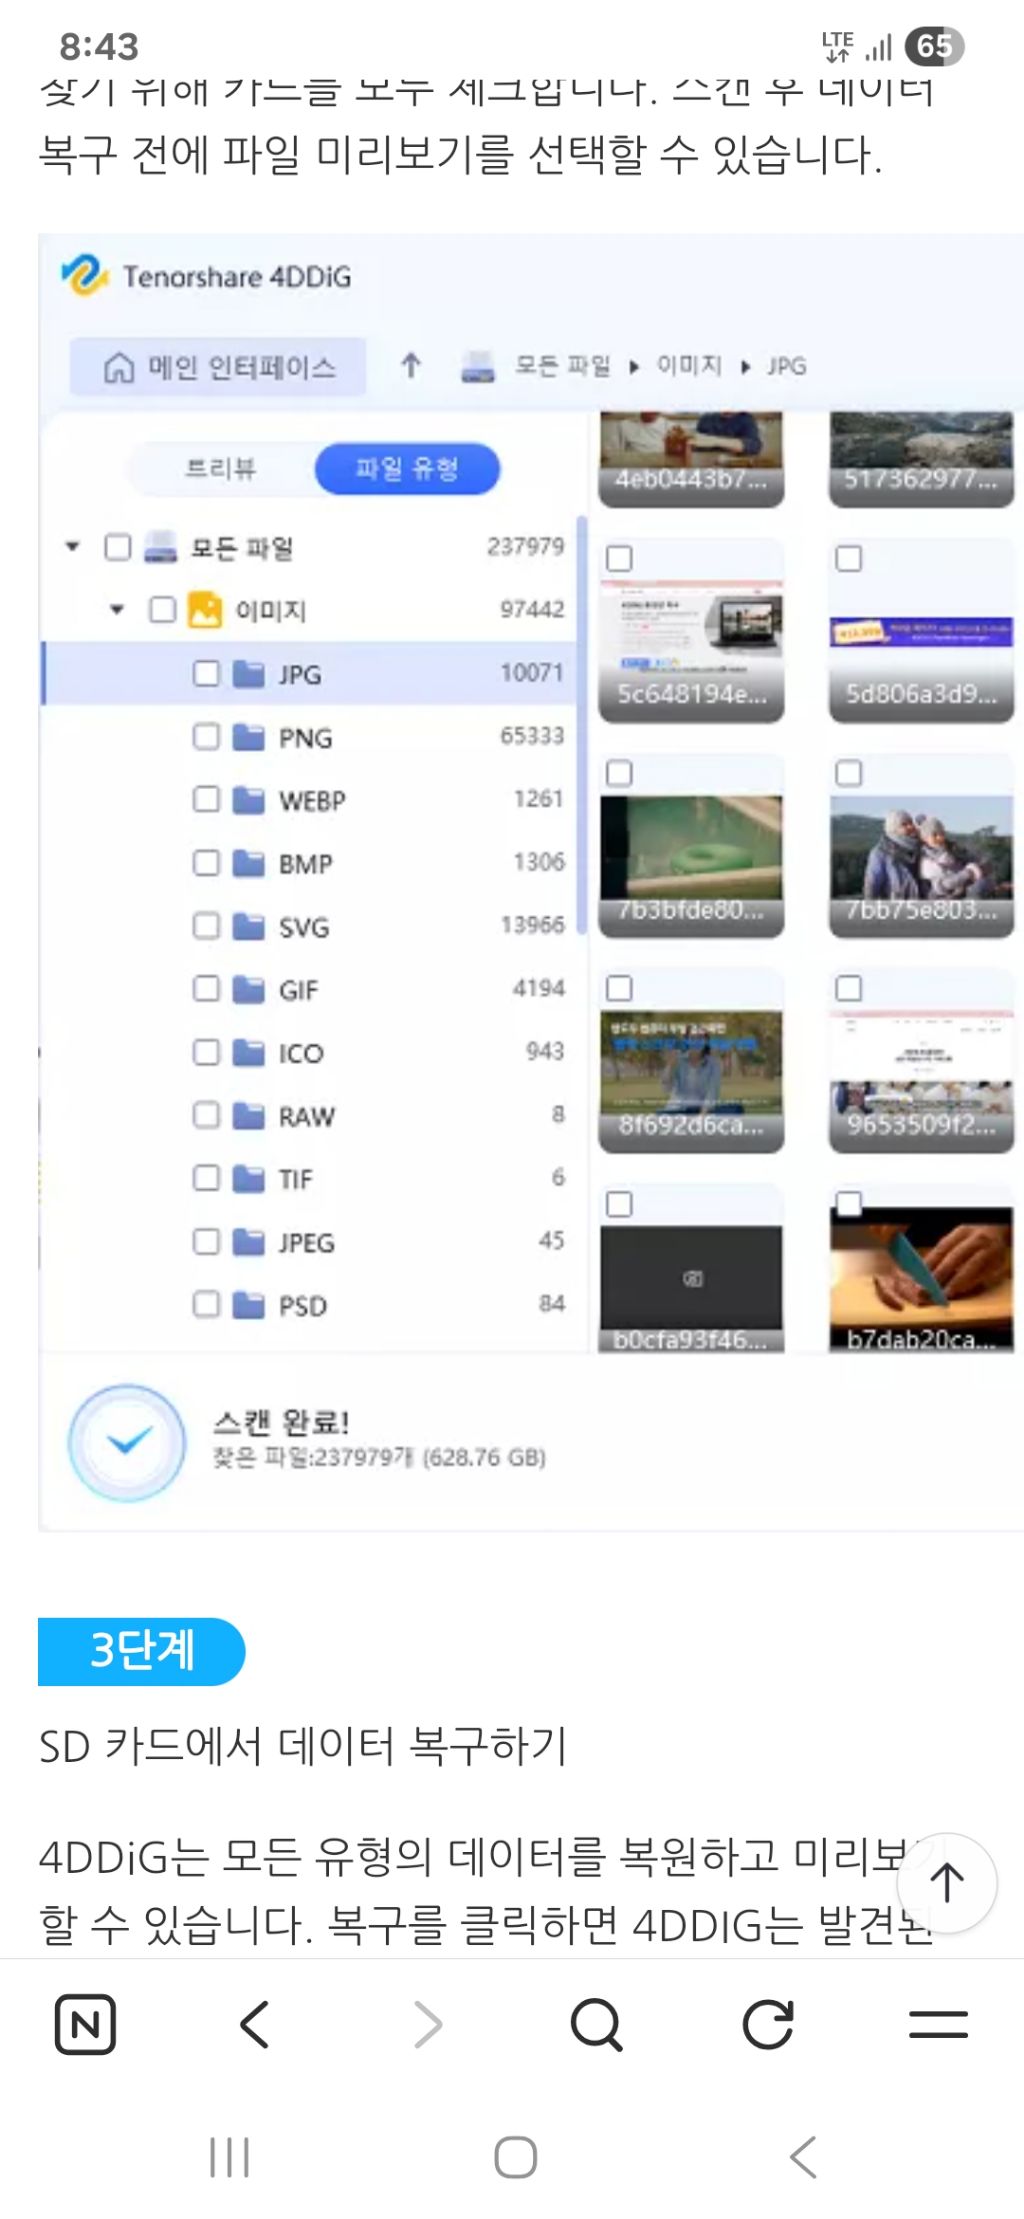Viewport: 1024px width, 2219px height.
Task: Check the JPG folder checkbox
Action: [x=206, y=673]
